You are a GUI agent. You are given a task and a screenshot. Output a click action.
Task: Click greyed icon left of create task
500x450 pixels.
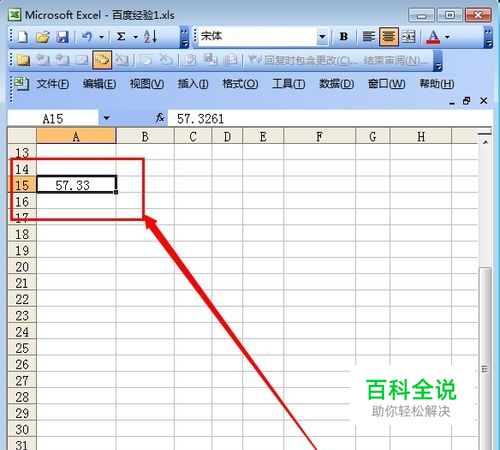(166, 60)
